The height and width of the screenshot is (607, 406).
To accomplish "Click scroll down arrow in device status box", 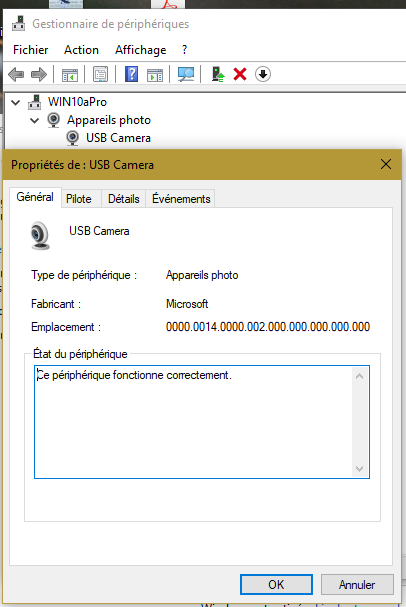I will [359, 469].
